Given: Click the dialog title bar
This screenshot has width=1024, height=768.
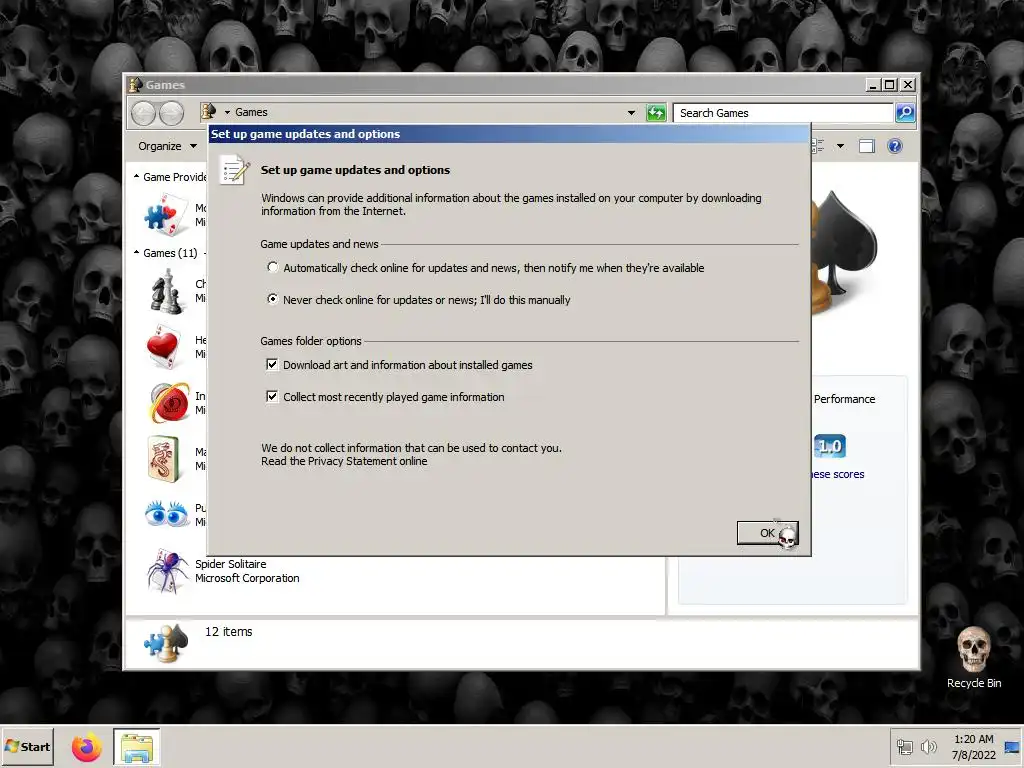Looking at the screenshot, I should pos(509,134).
